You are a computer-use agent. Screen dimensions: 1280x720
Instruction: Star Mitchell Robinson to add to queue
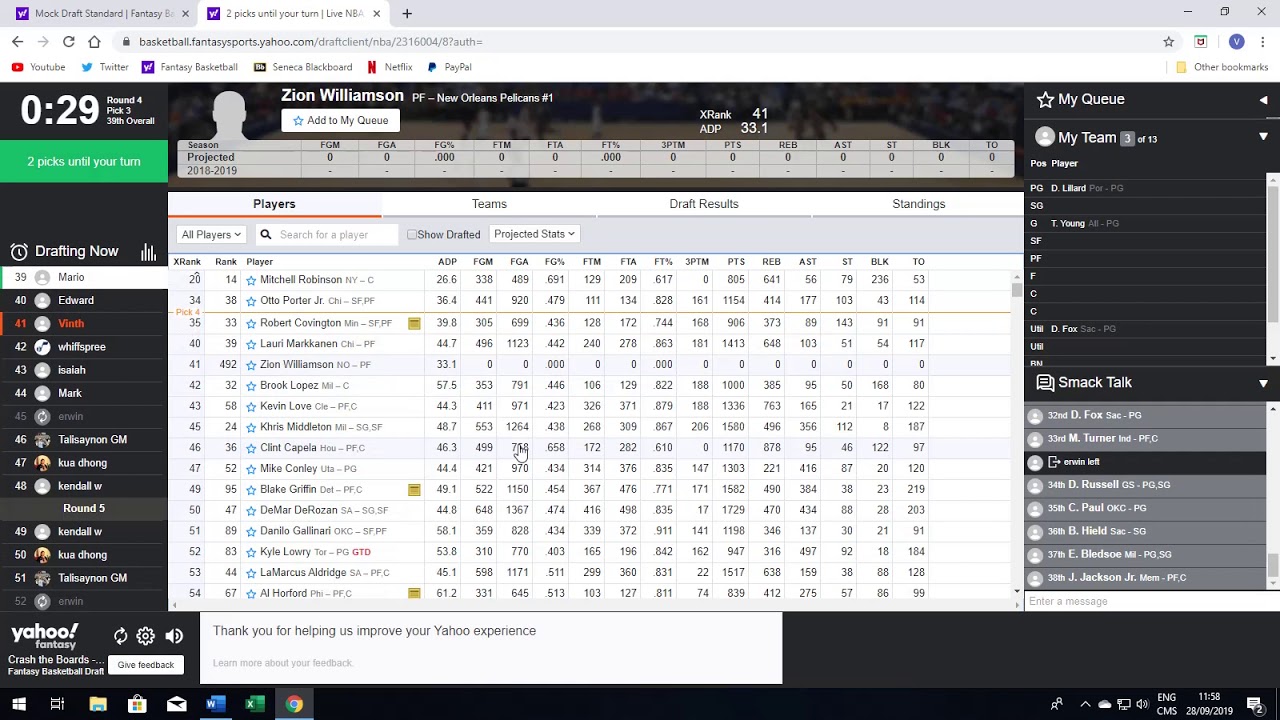click(251, 280)
